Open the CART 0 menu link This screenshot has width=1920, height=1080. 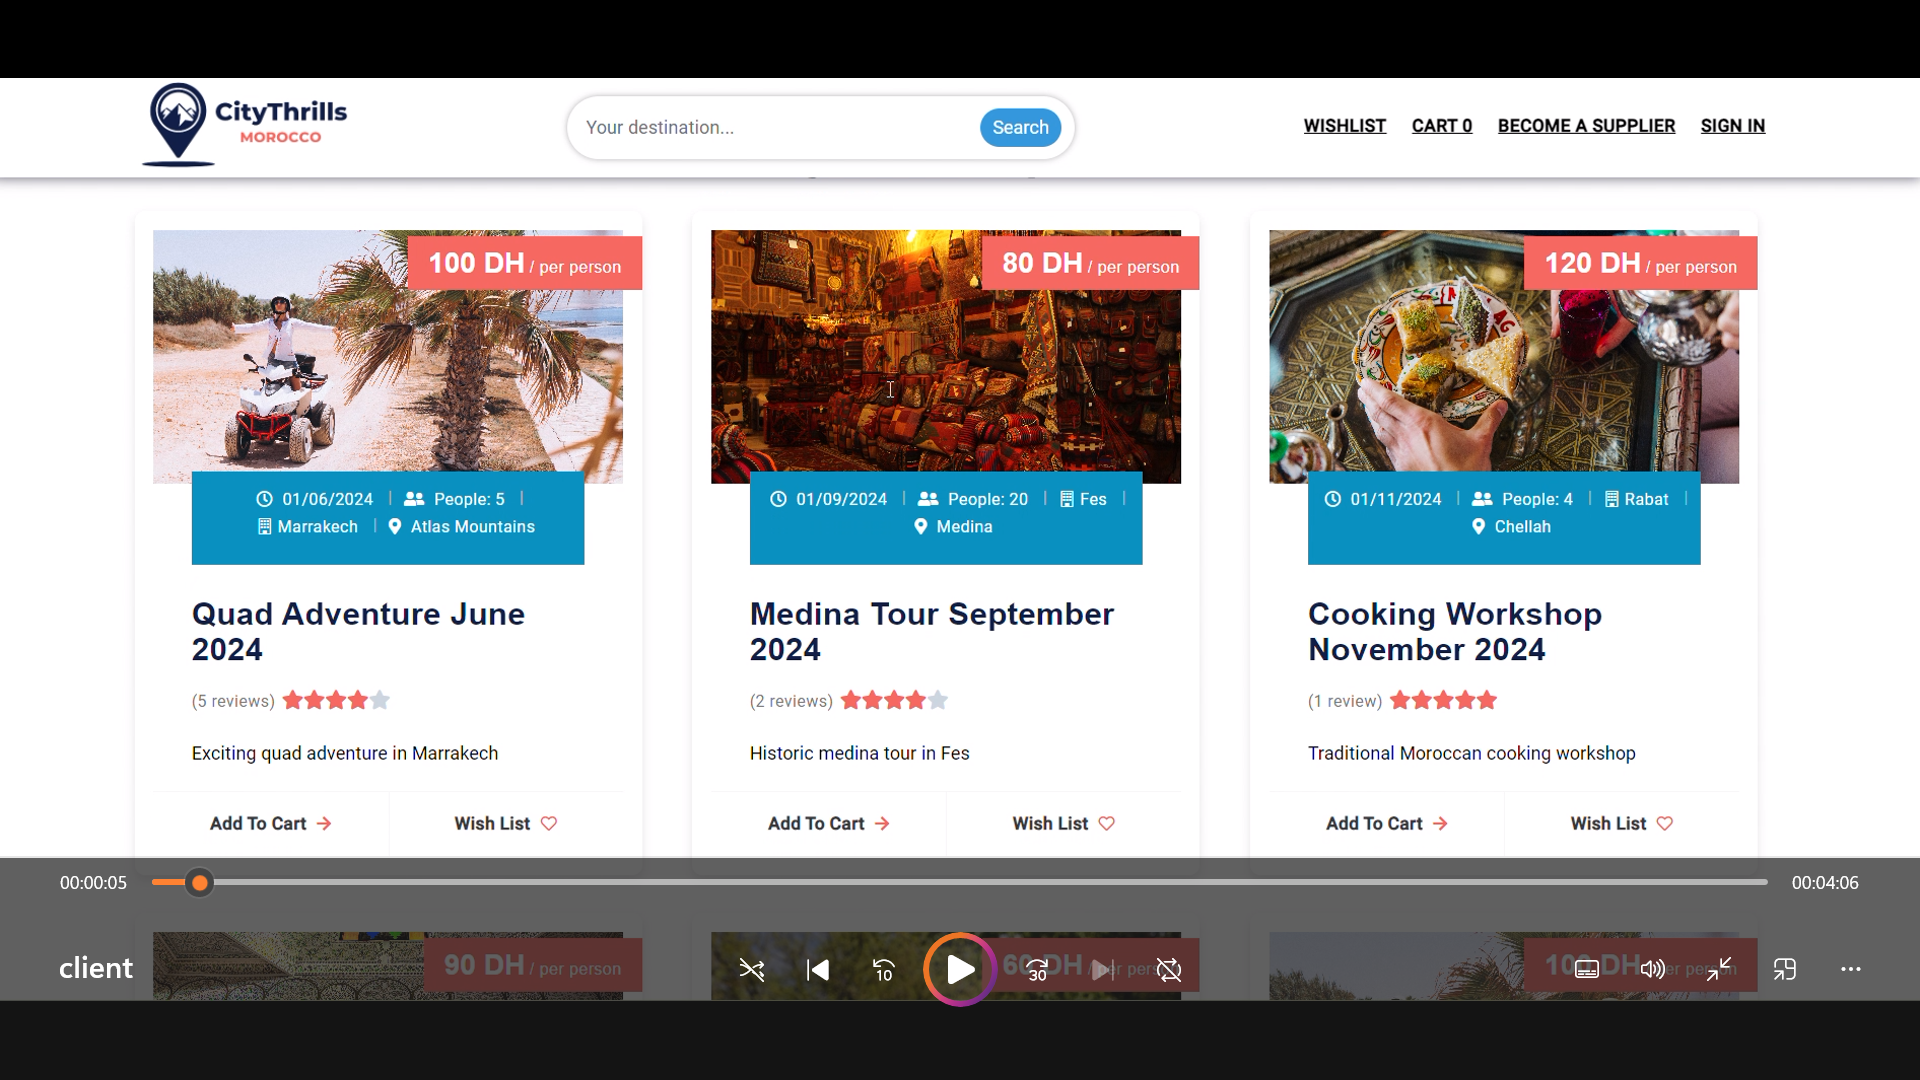click(1441, 126)
